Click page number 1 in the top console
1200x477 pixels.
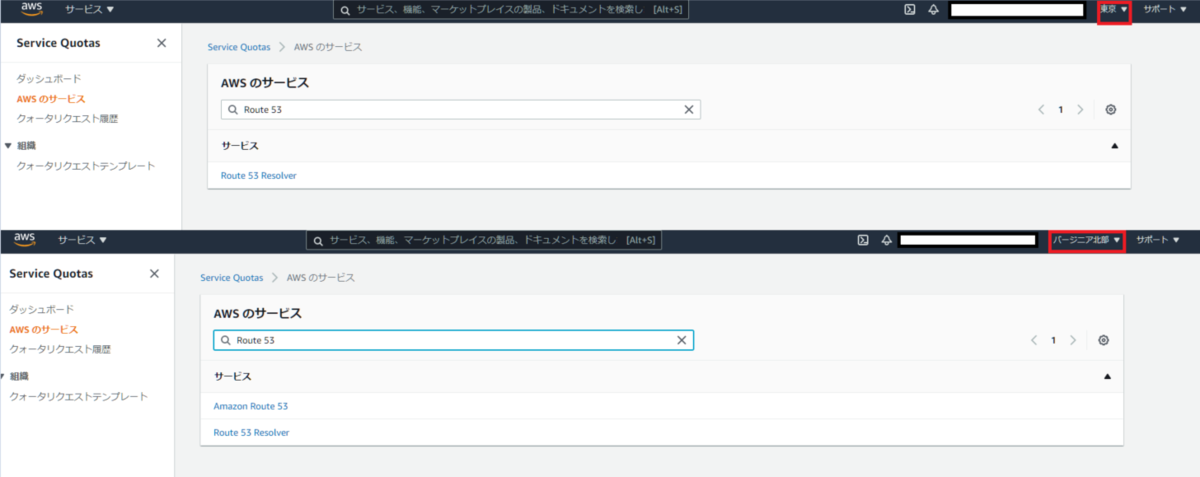(1061, 110)
